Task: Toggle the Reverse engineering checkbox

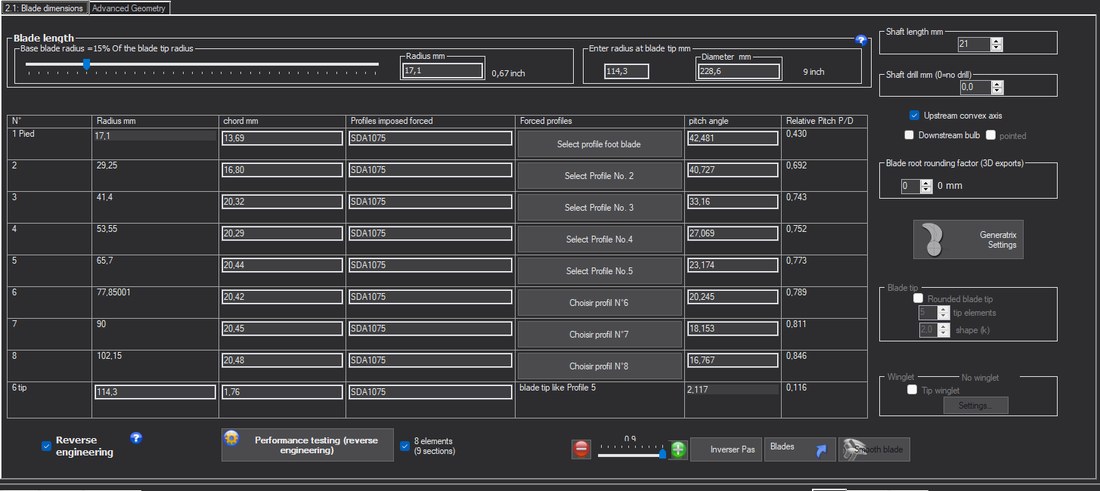Action: click(46, 446)
